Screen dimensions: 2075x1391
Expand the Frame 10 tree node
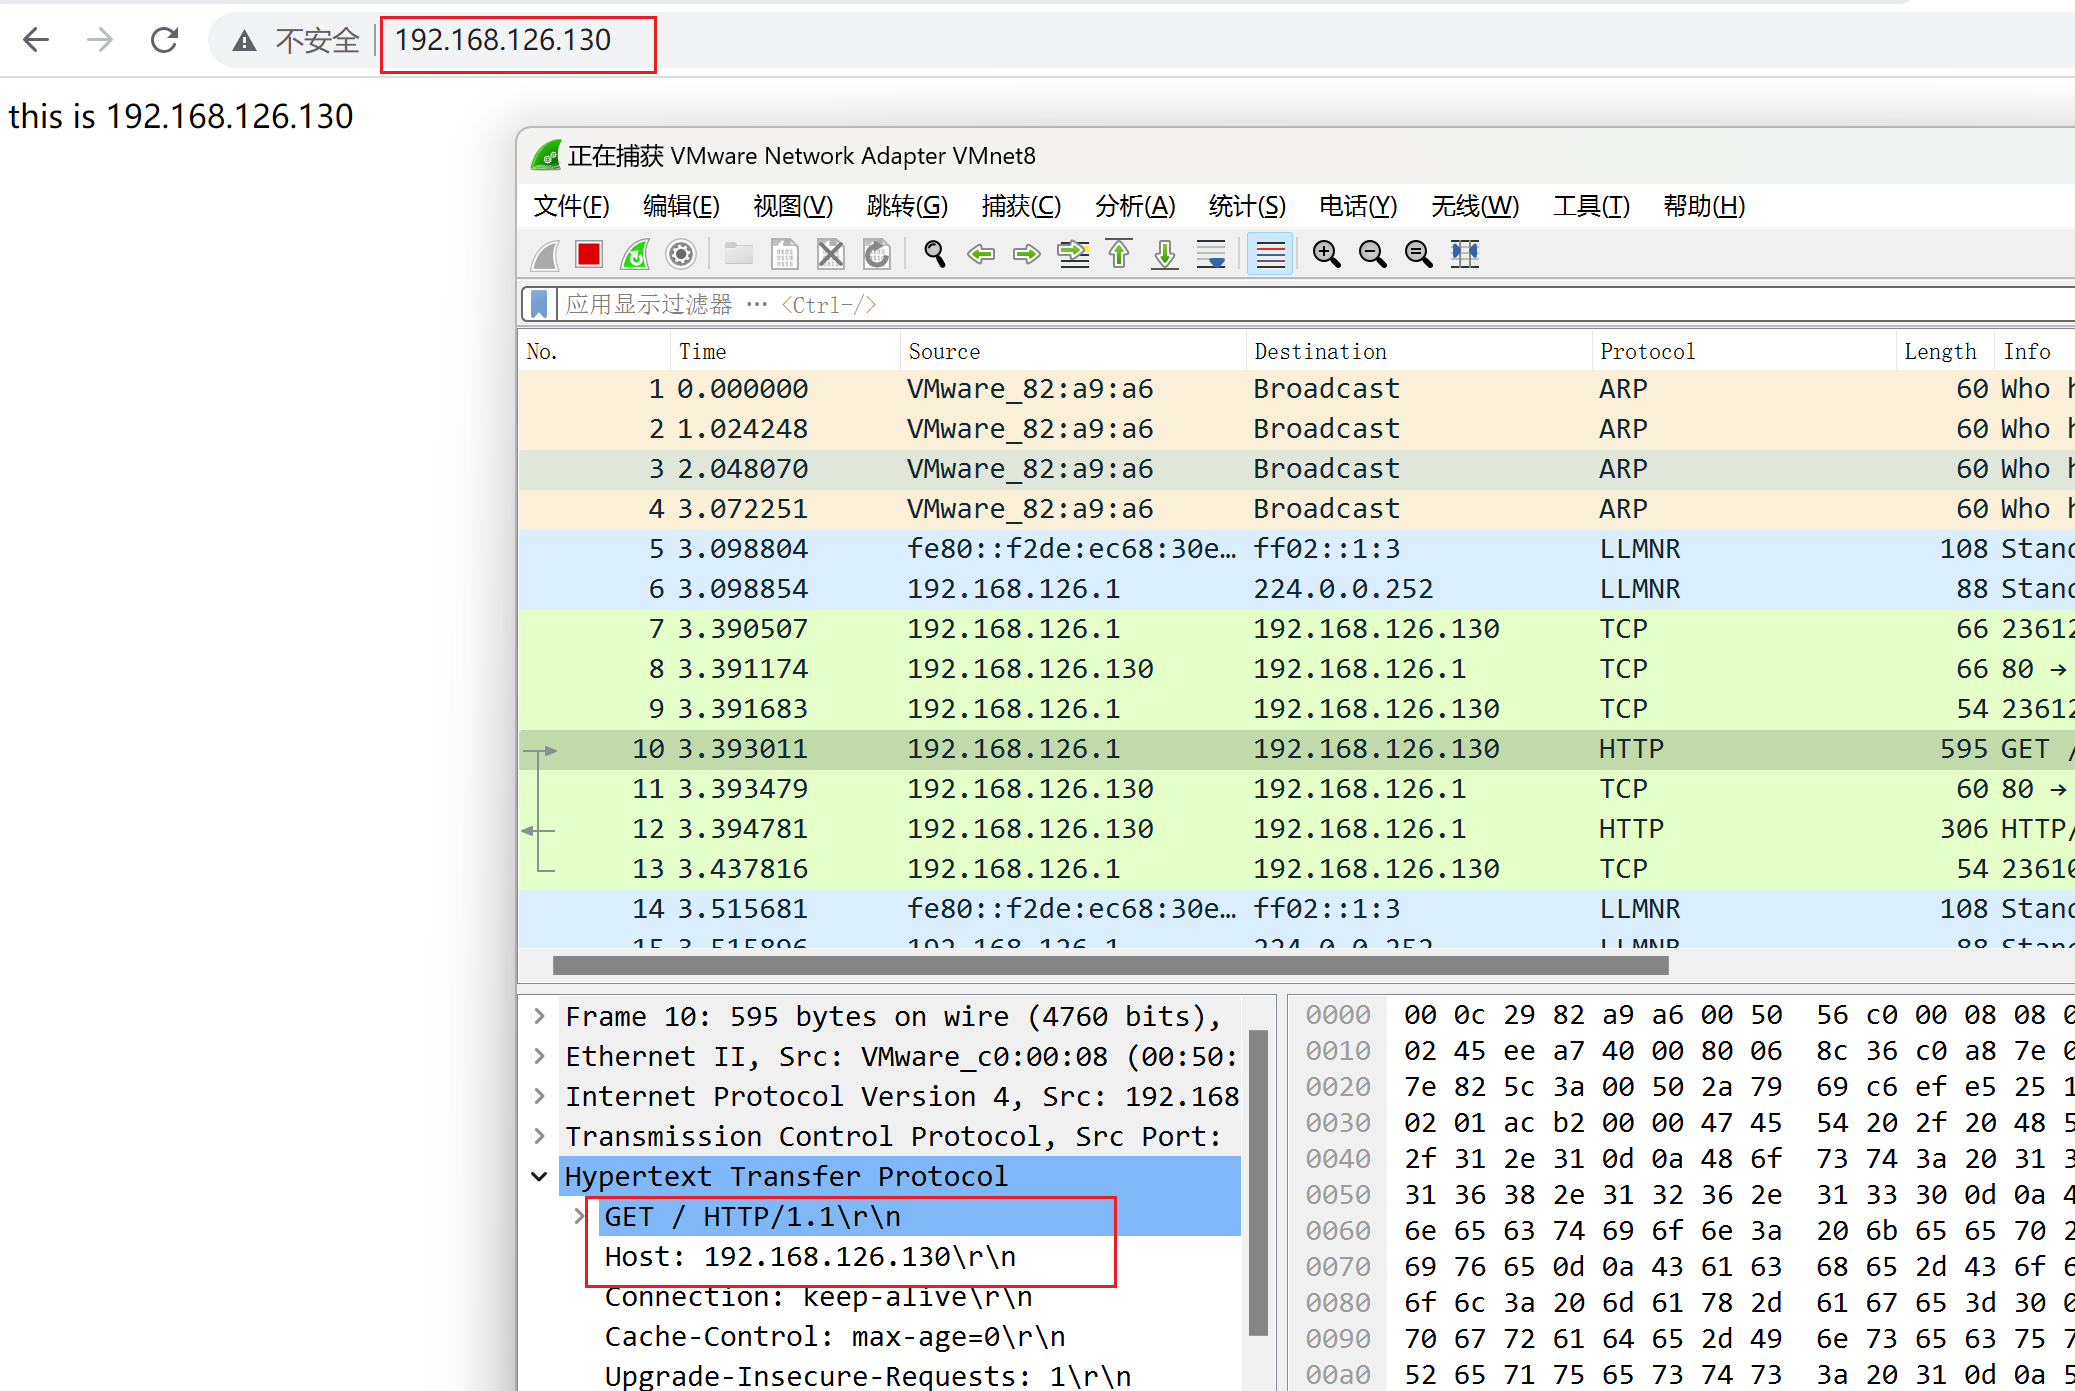(x=540, y=1017)
